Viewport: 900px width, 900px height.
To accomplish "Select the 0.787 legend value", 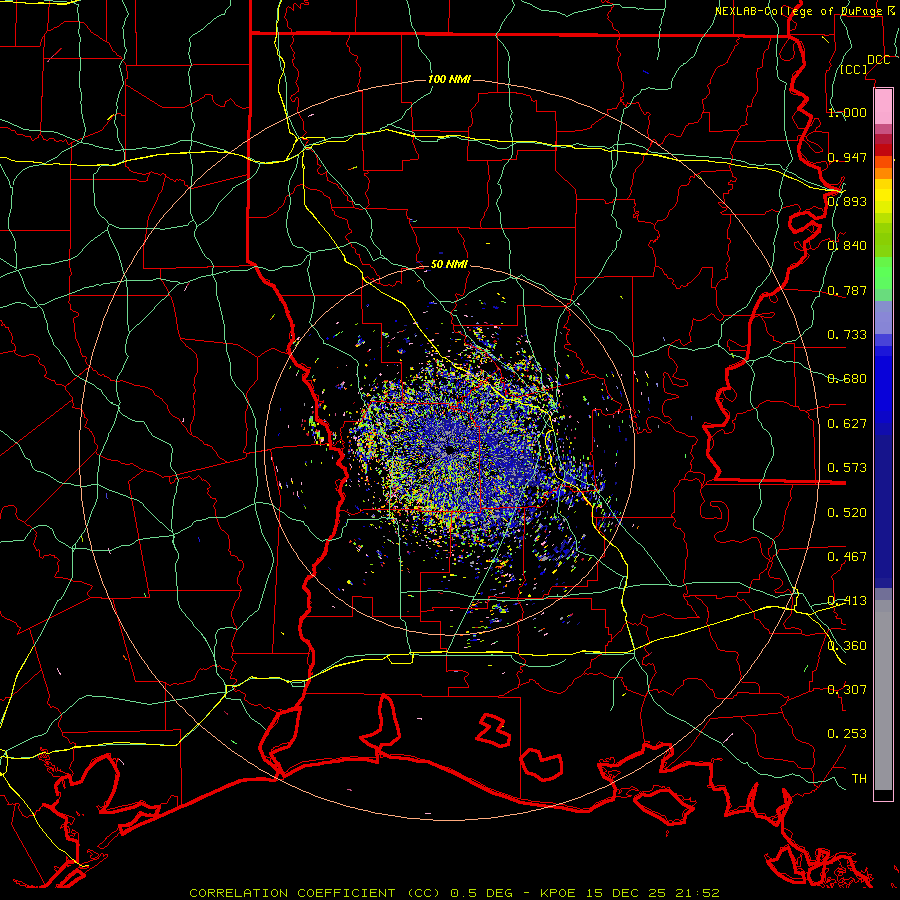I will pyautogui.click(x=847, y=290).
